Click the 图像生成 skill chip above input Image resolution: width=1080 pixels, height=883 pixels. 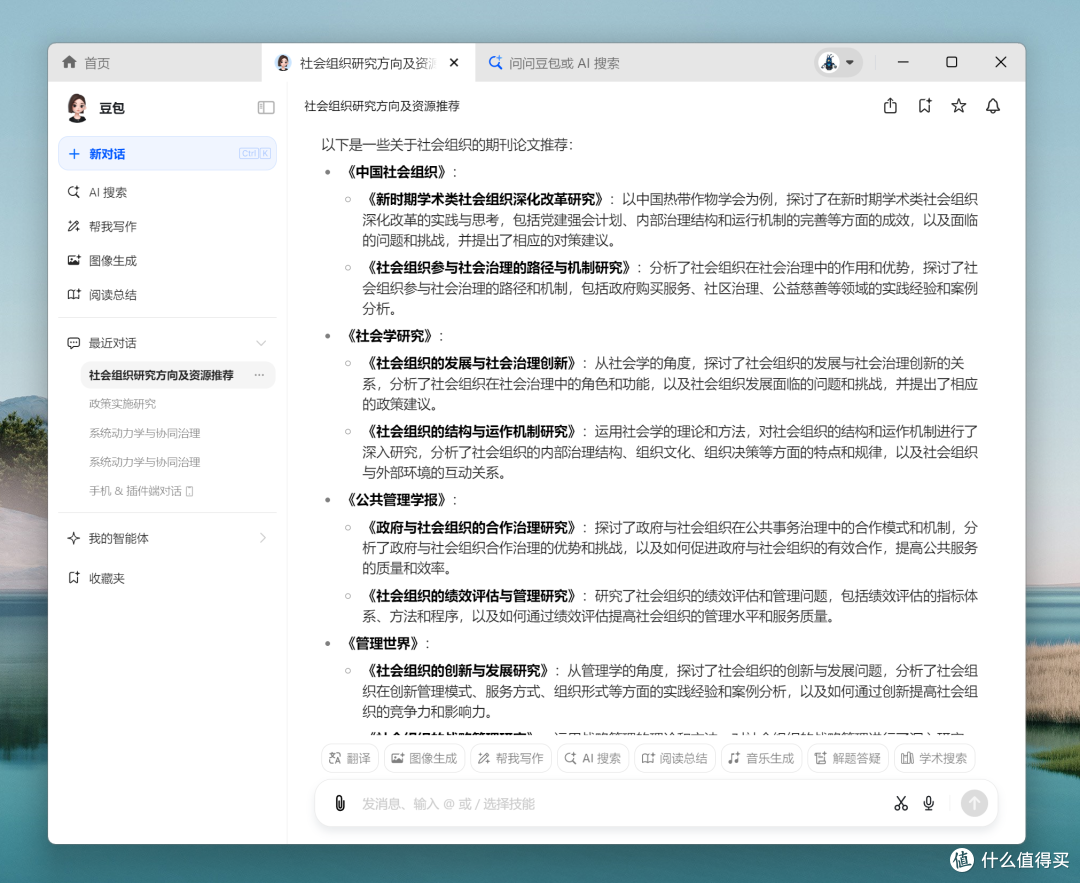[424, 758]
